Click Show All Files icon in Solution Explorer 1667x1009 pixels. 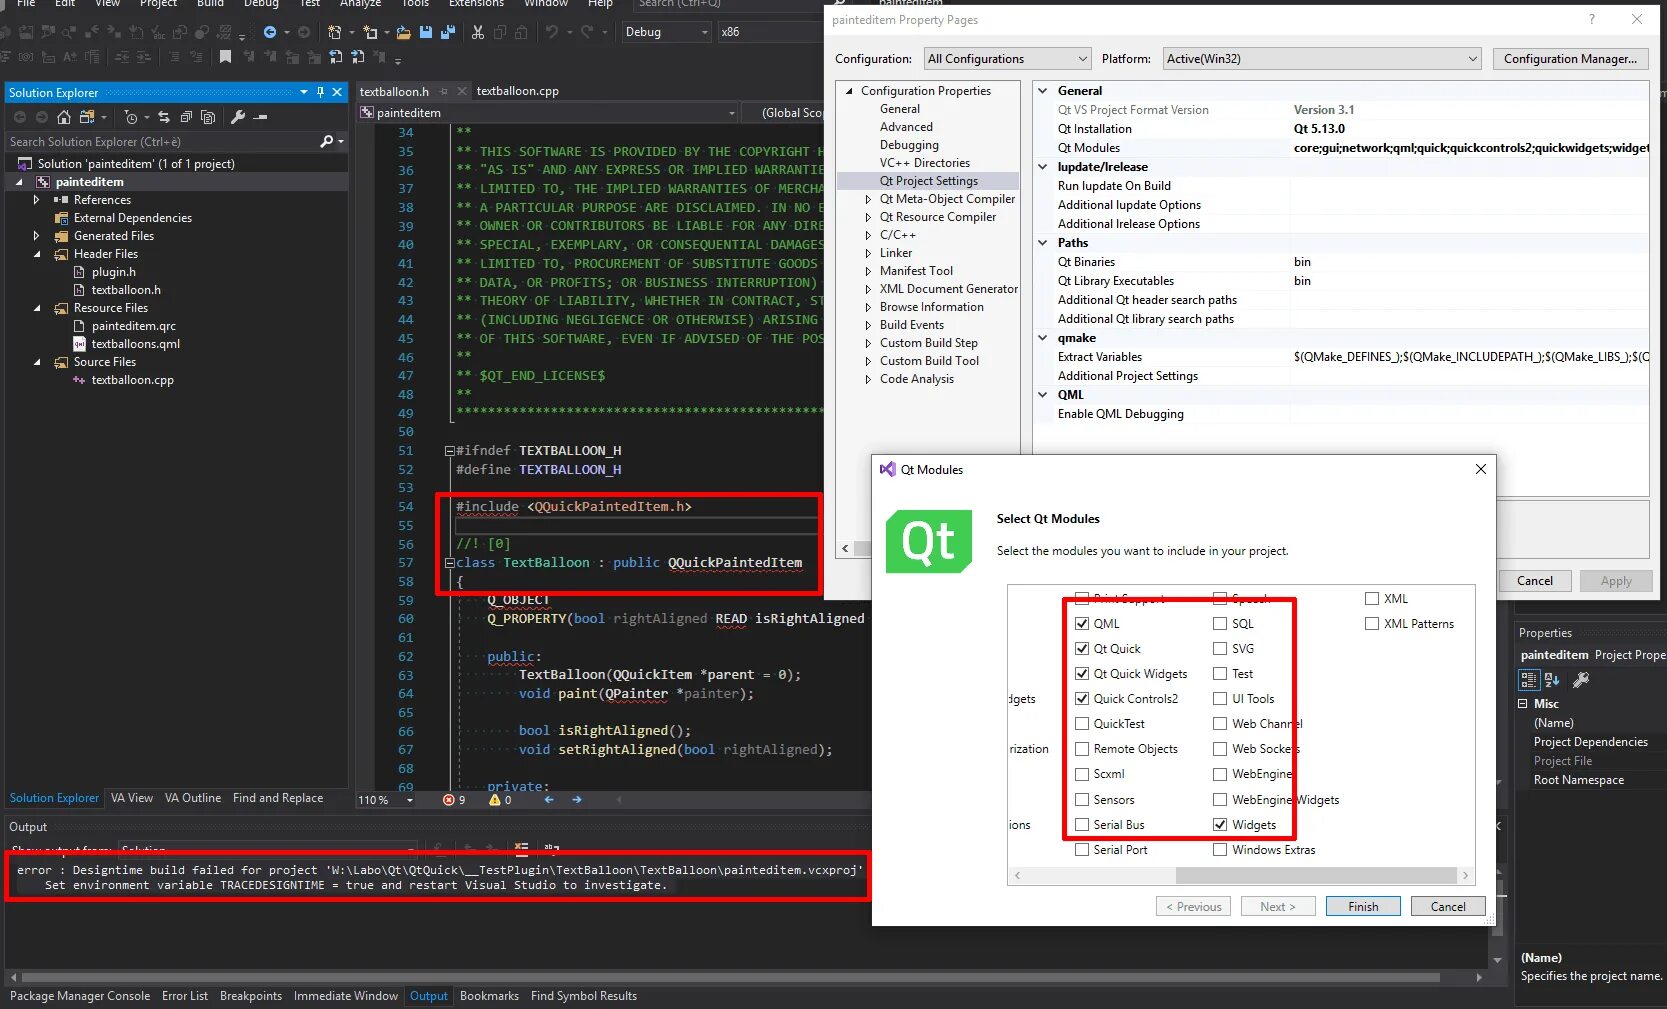[x=208, y=117]
